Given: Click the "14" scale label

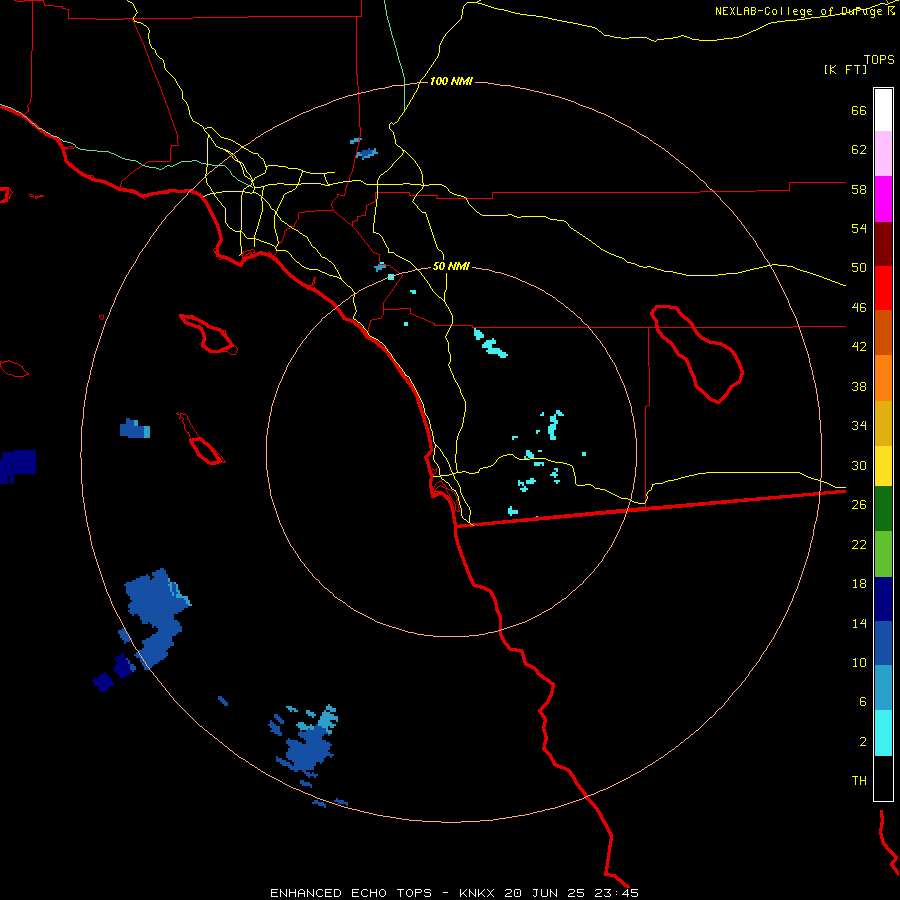Looking at the screenshot, I should pyautogui.click(x=859, y=623).
